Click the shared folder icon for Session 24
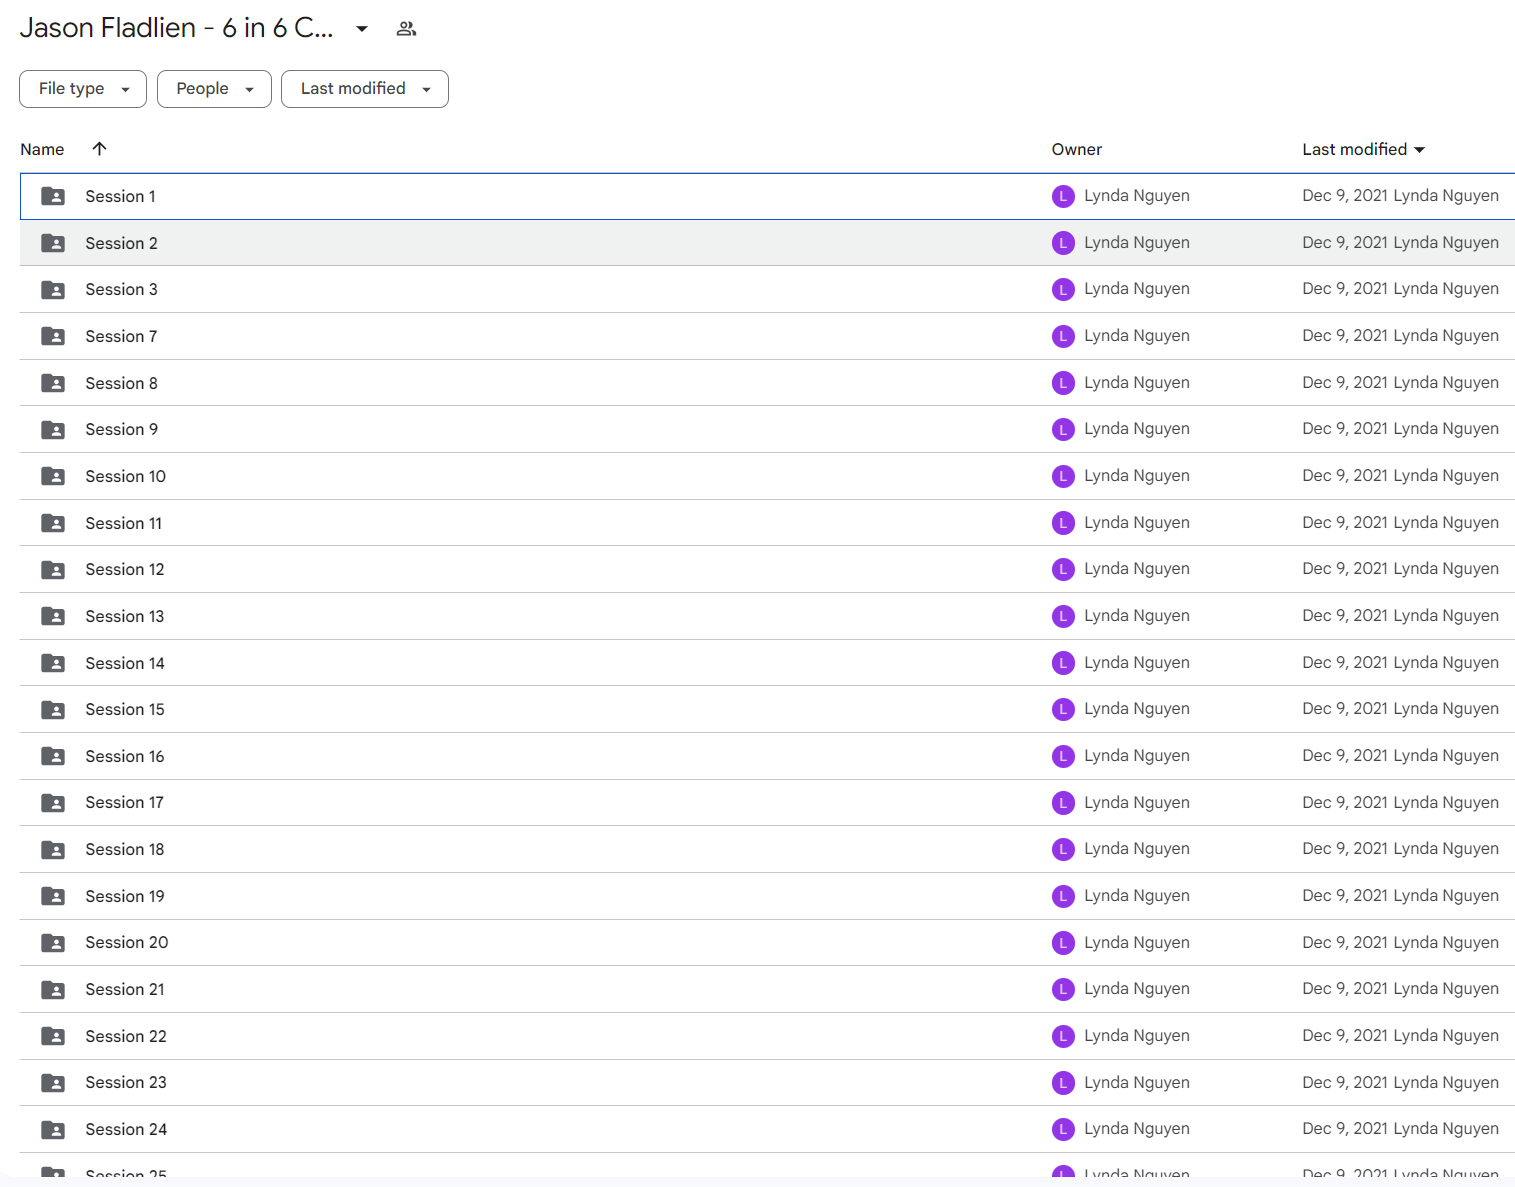Image resolution: width=1515 pixels, height=1187 pixels. pos(53,1130)
